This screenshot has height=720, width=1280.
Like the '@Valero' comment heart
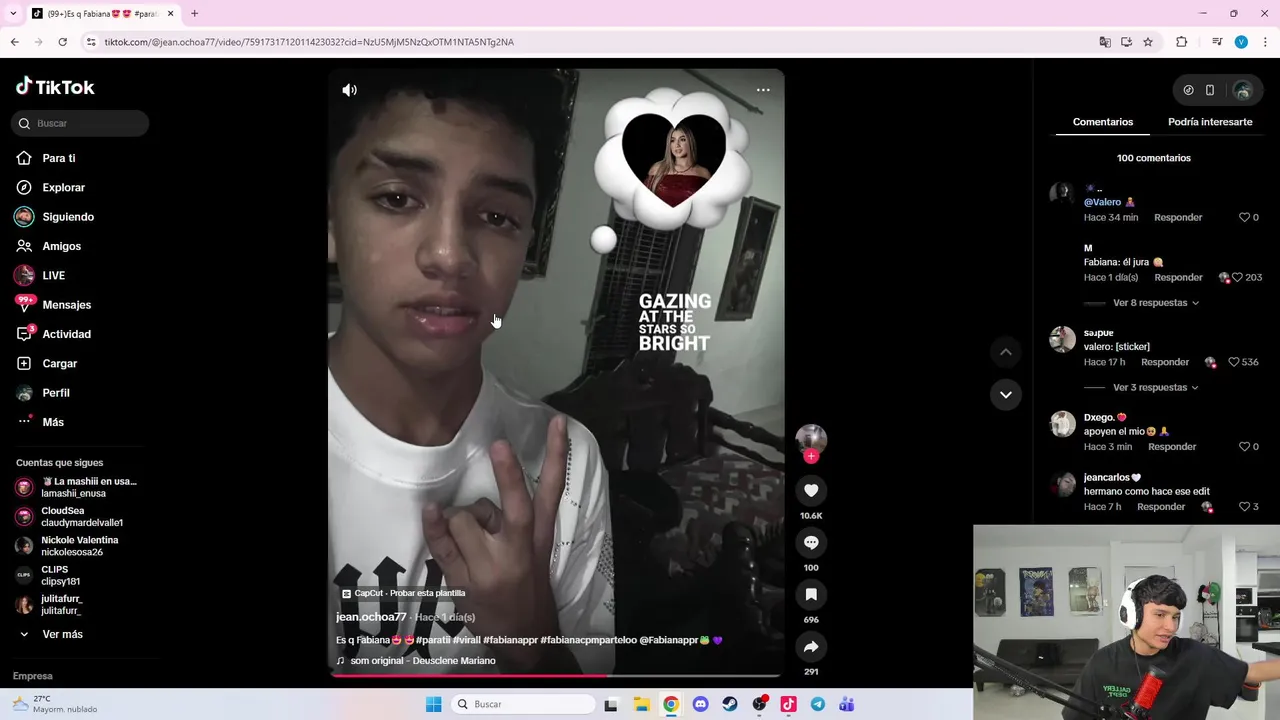tap(1245, 217)
